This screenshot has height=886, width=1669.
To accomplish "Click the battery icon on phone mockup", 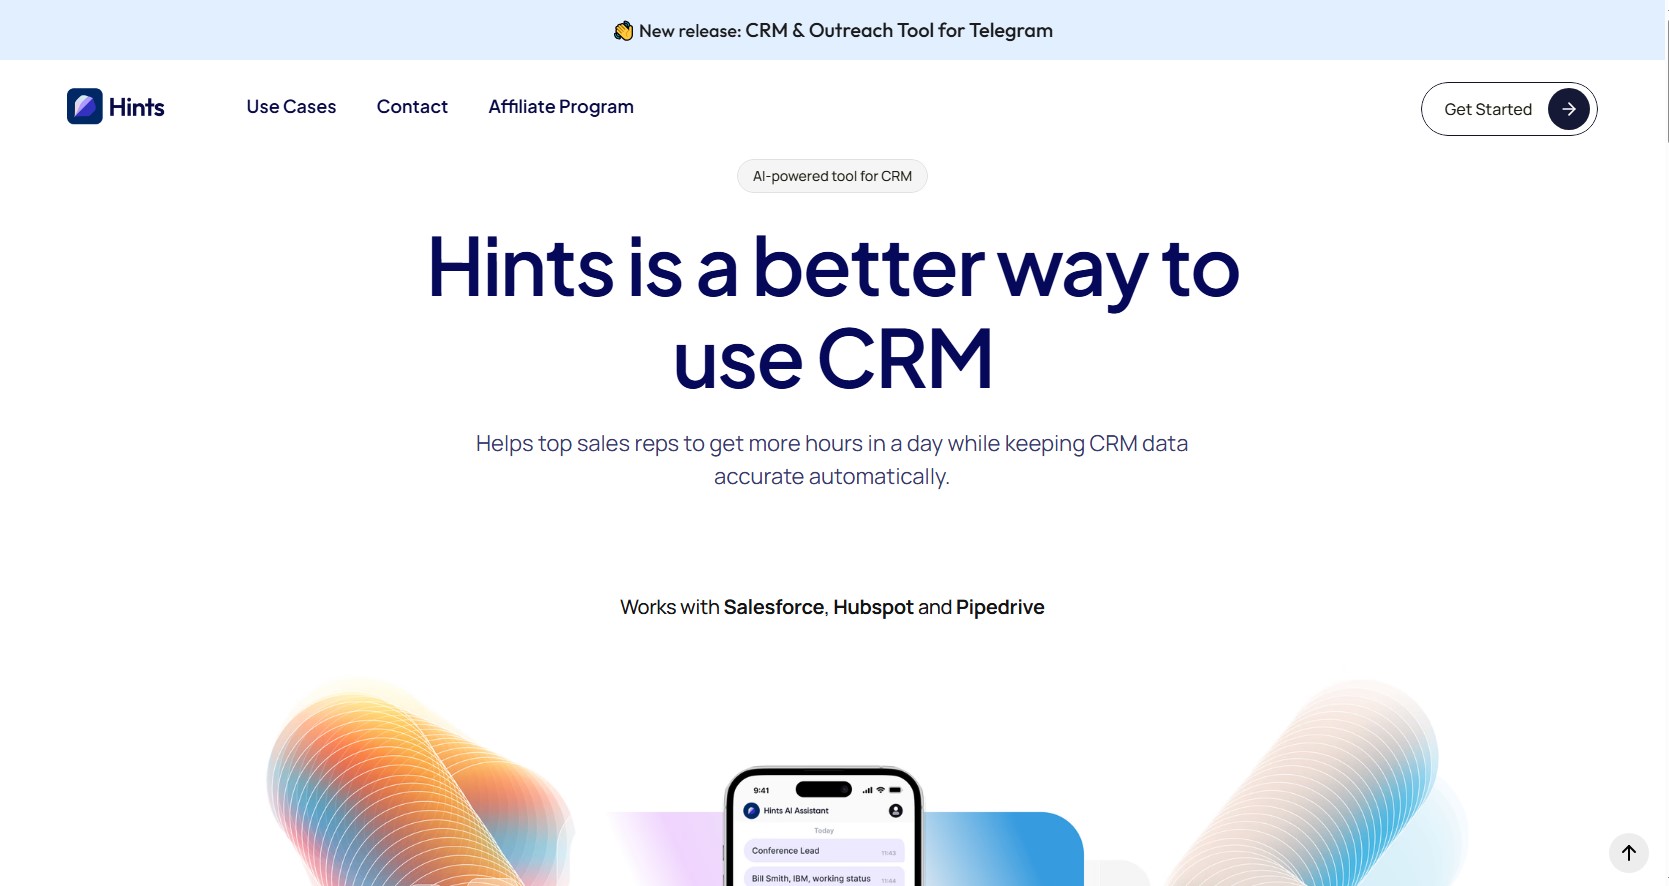I will pyautogui.click(x=895, y=790).
